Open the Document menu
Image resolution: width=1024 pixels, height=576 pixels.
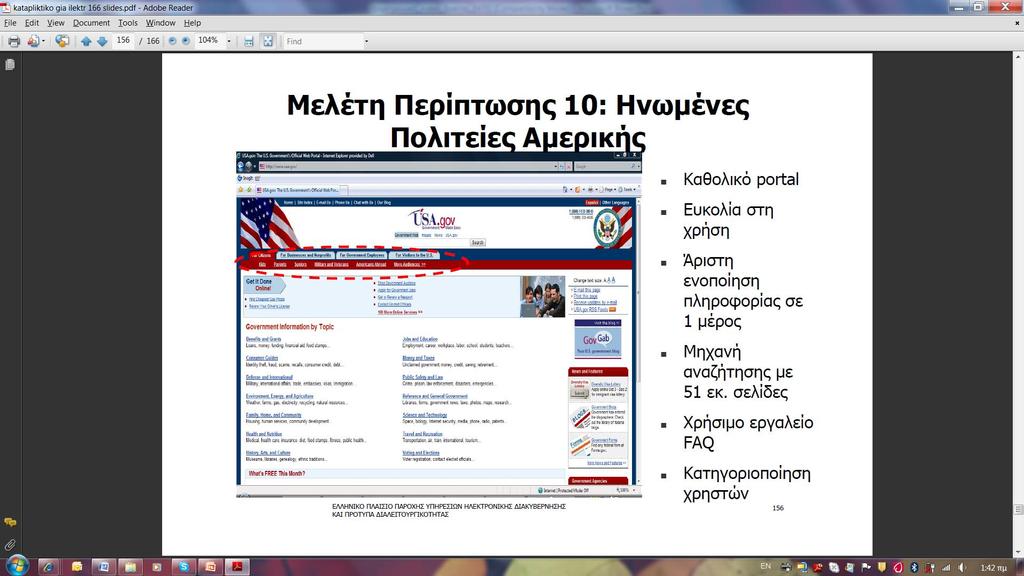pos(91,23)
